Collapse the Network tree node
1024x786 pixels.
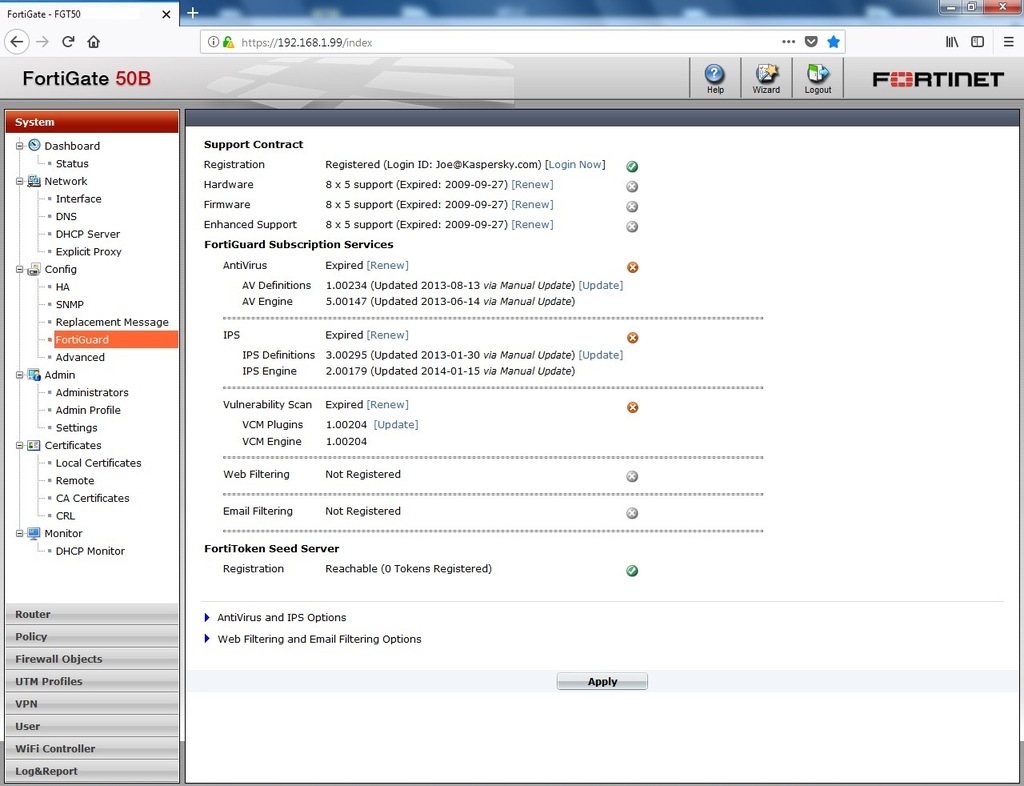20,181
